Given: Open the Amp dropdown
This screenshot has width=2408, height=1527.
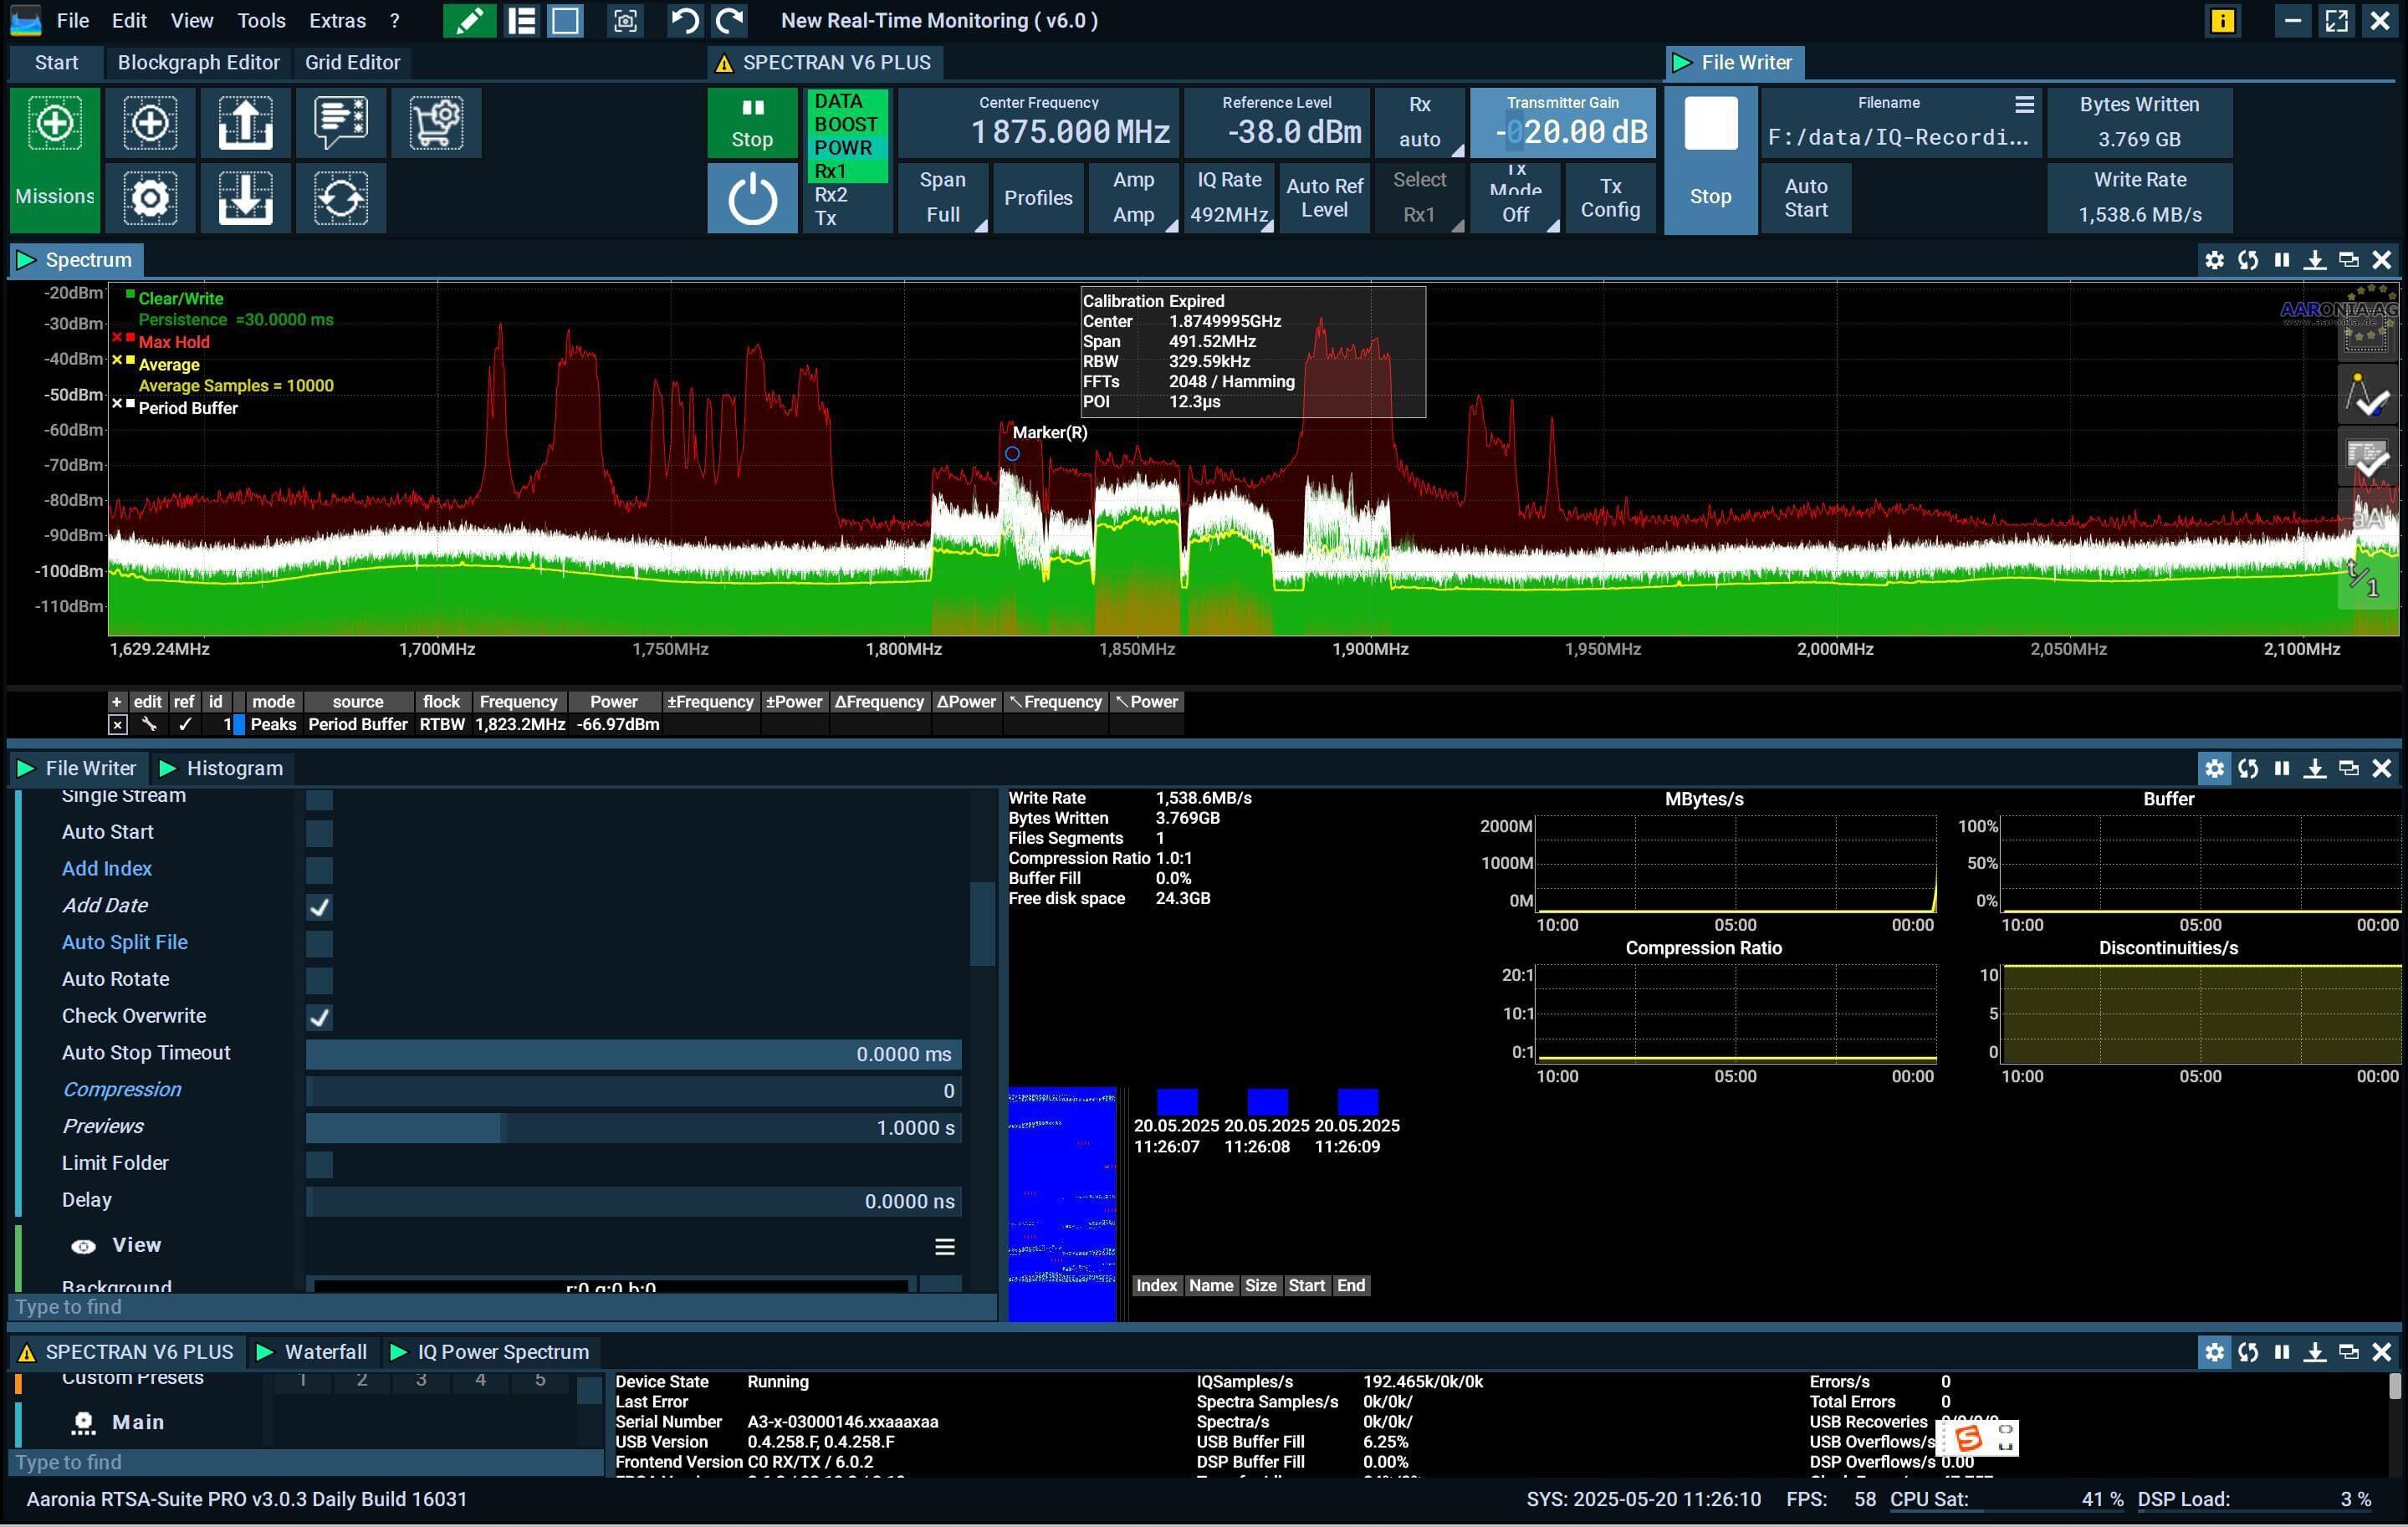Looking at the screenshot, I should coord(1133,198).
